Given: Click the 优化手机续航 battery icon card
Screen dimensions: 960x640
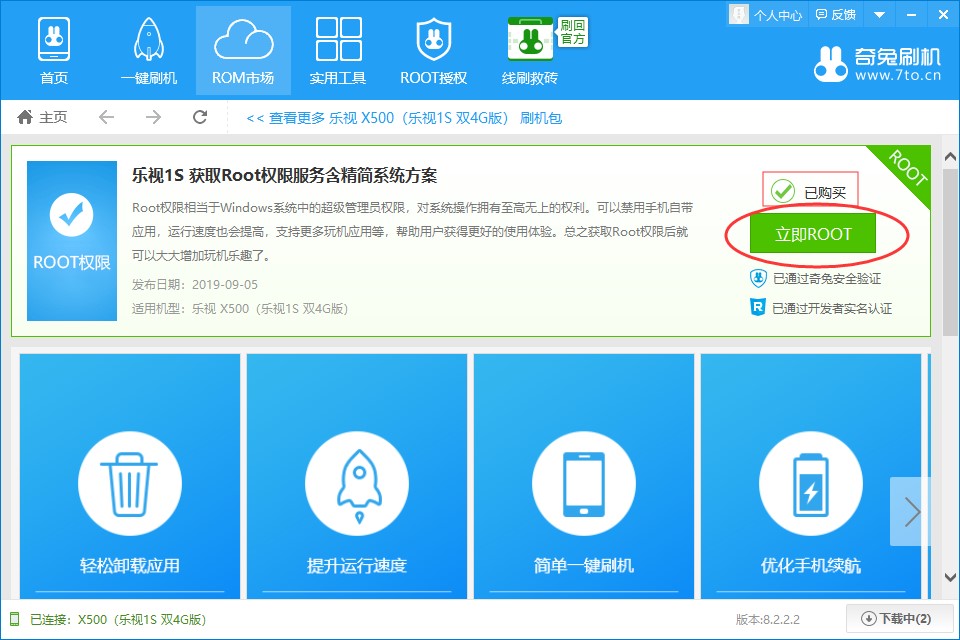Looking at the screenshot, I should coord(811,476).
